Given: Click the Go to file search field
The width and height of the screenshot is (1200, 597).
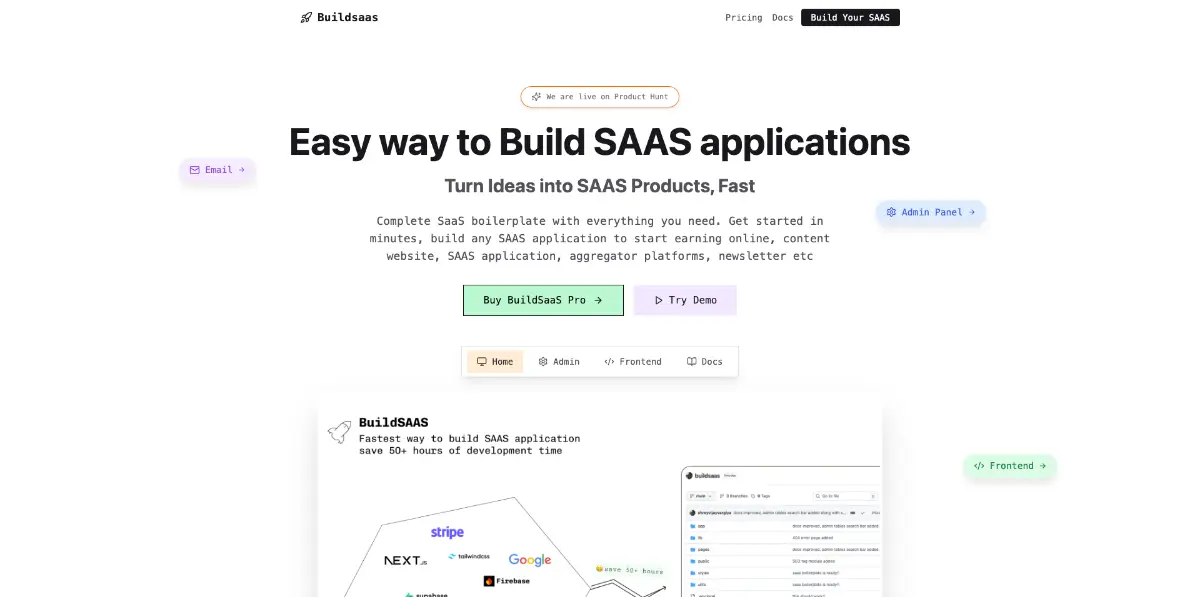Looking at the screenshot, I should tap(846, 495).
